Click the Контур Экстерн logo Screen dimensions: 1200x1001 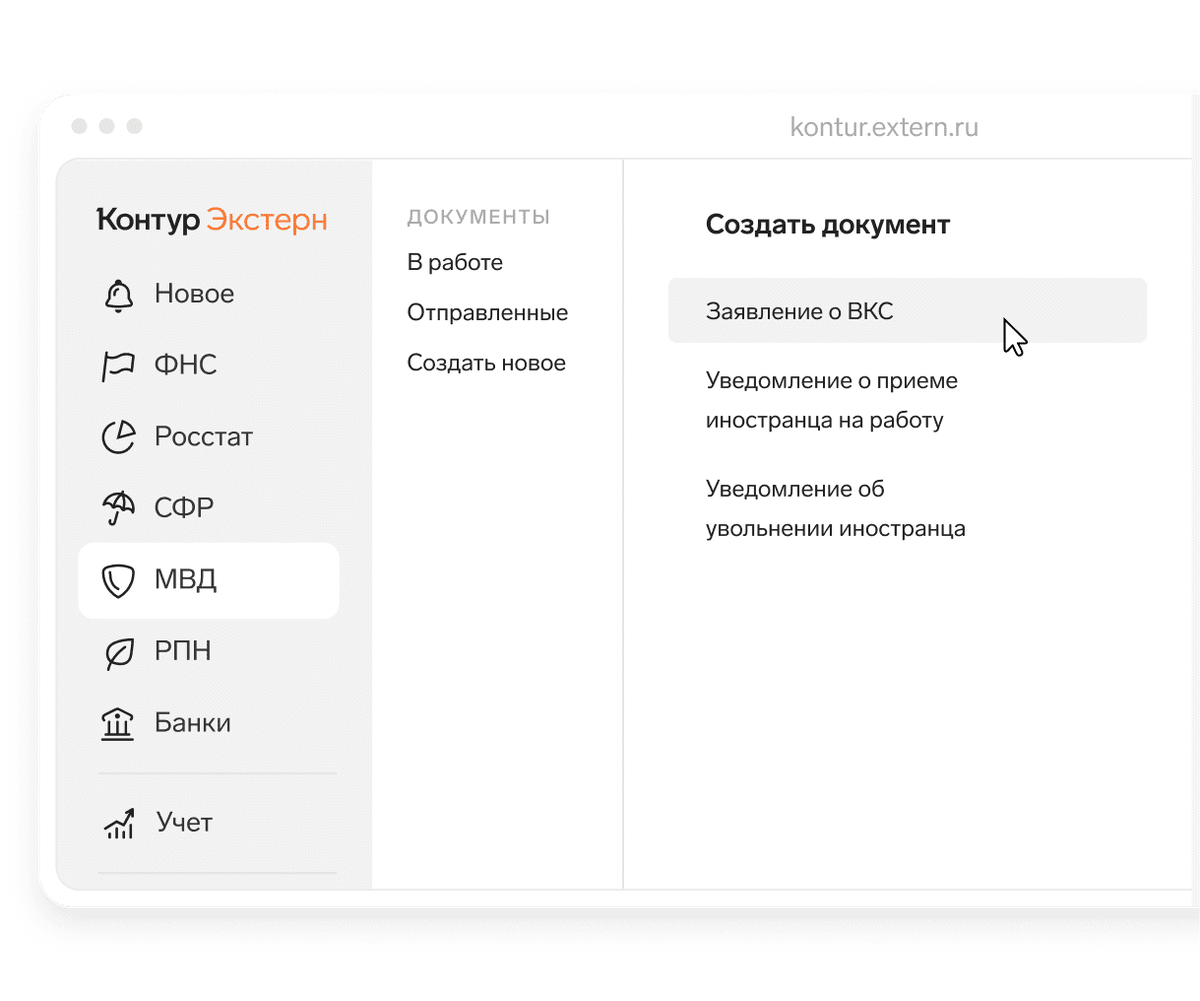point(212,220)
